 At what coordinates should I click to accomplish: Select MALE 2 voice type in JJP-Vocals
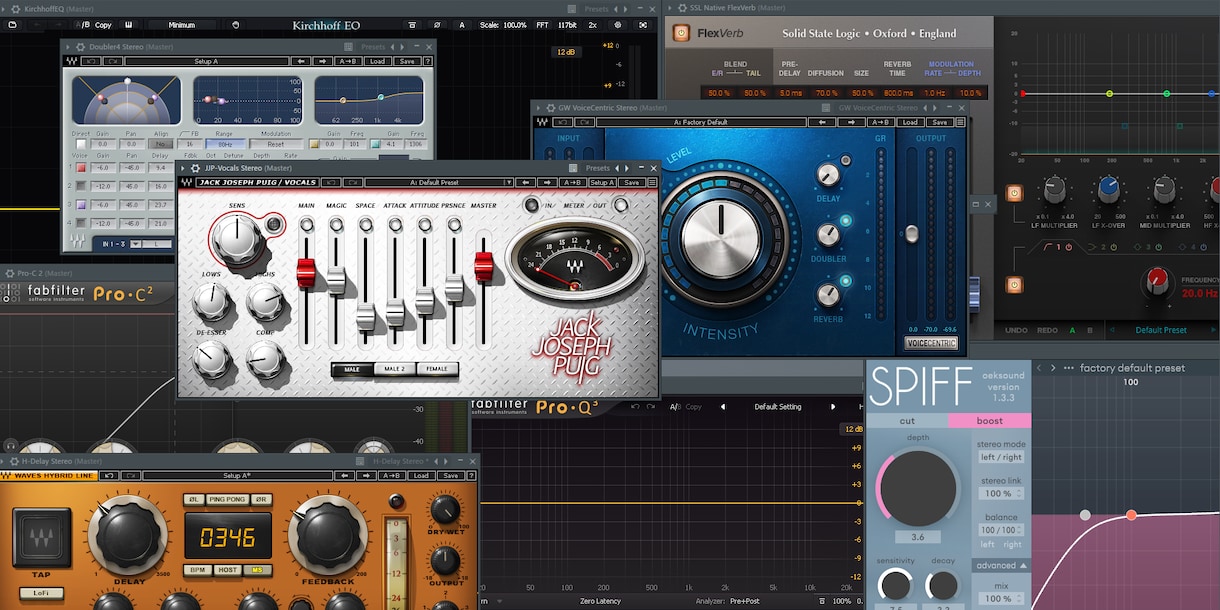tap(394, 369)
